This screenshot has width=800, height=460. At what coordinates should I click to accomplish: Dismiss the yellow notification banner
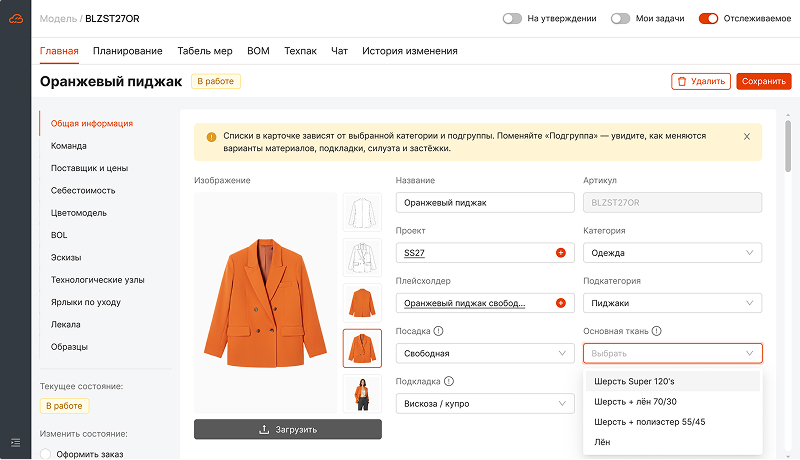click(x=746, y=137)
